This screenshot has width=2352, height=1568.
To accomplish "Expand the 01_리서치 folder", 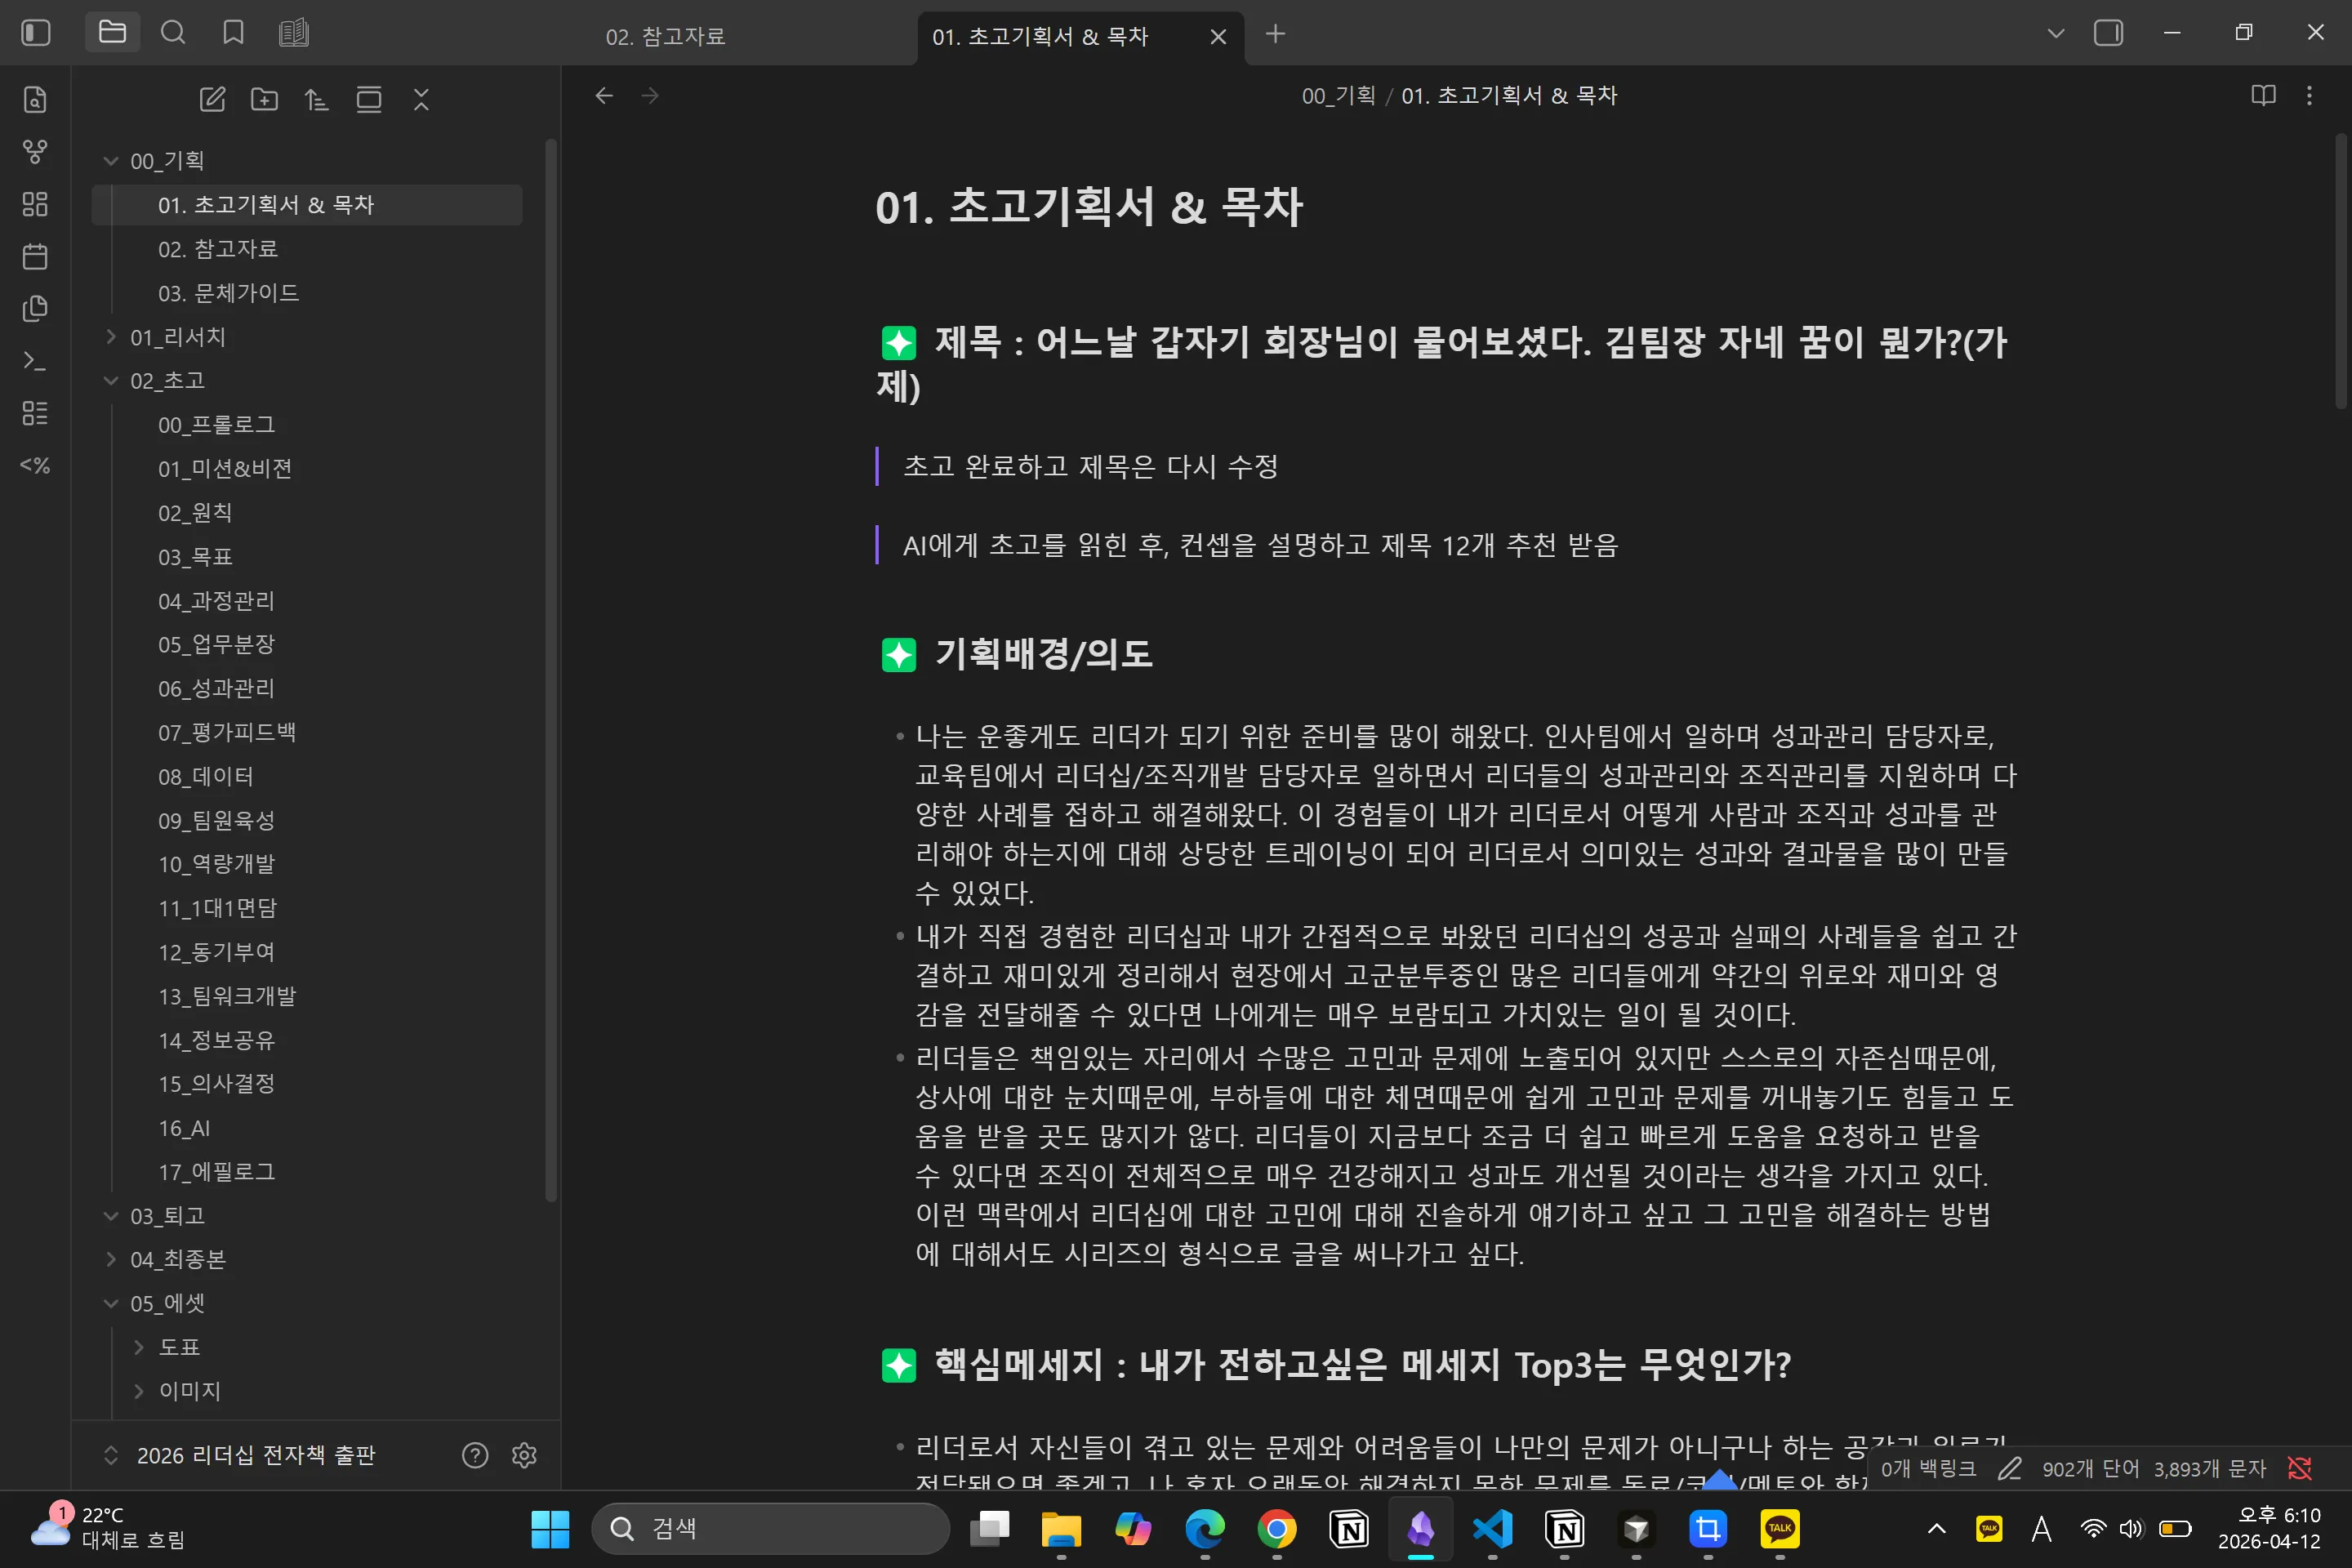I will (x=178, y=337).
